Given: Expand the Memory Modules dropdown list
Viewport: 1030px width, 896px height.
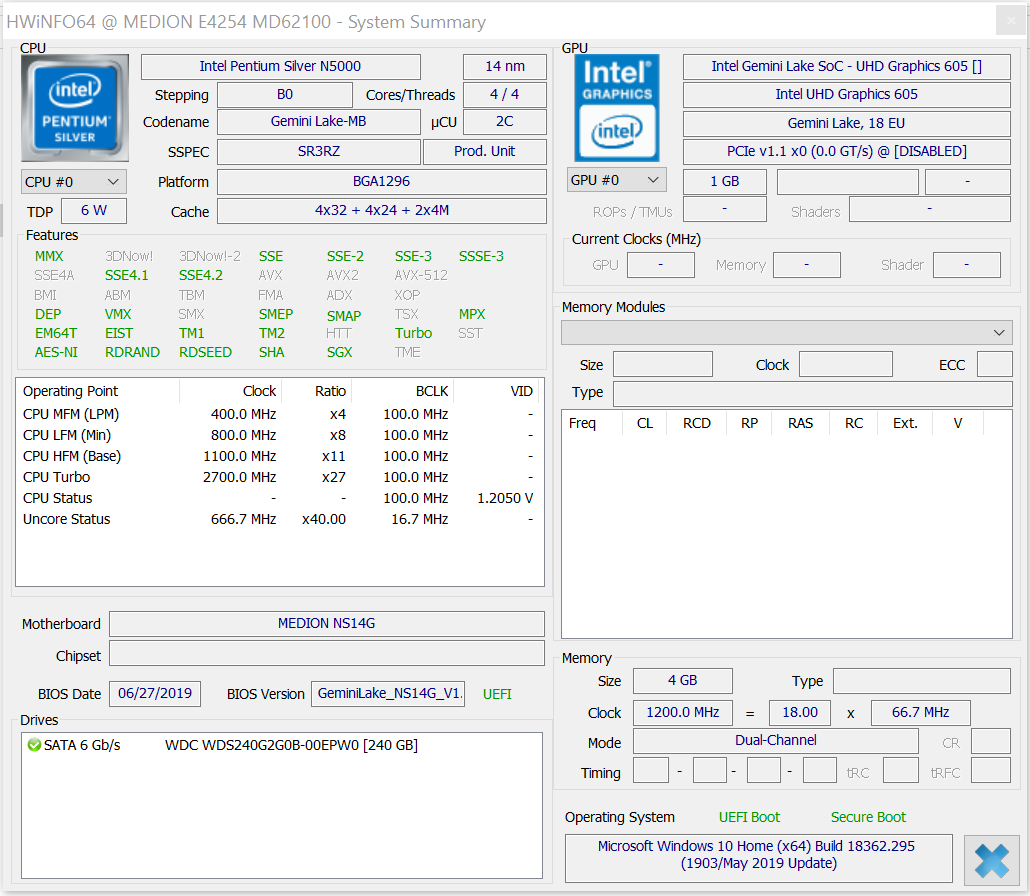Looking at the screenshot, I should 787,332.
